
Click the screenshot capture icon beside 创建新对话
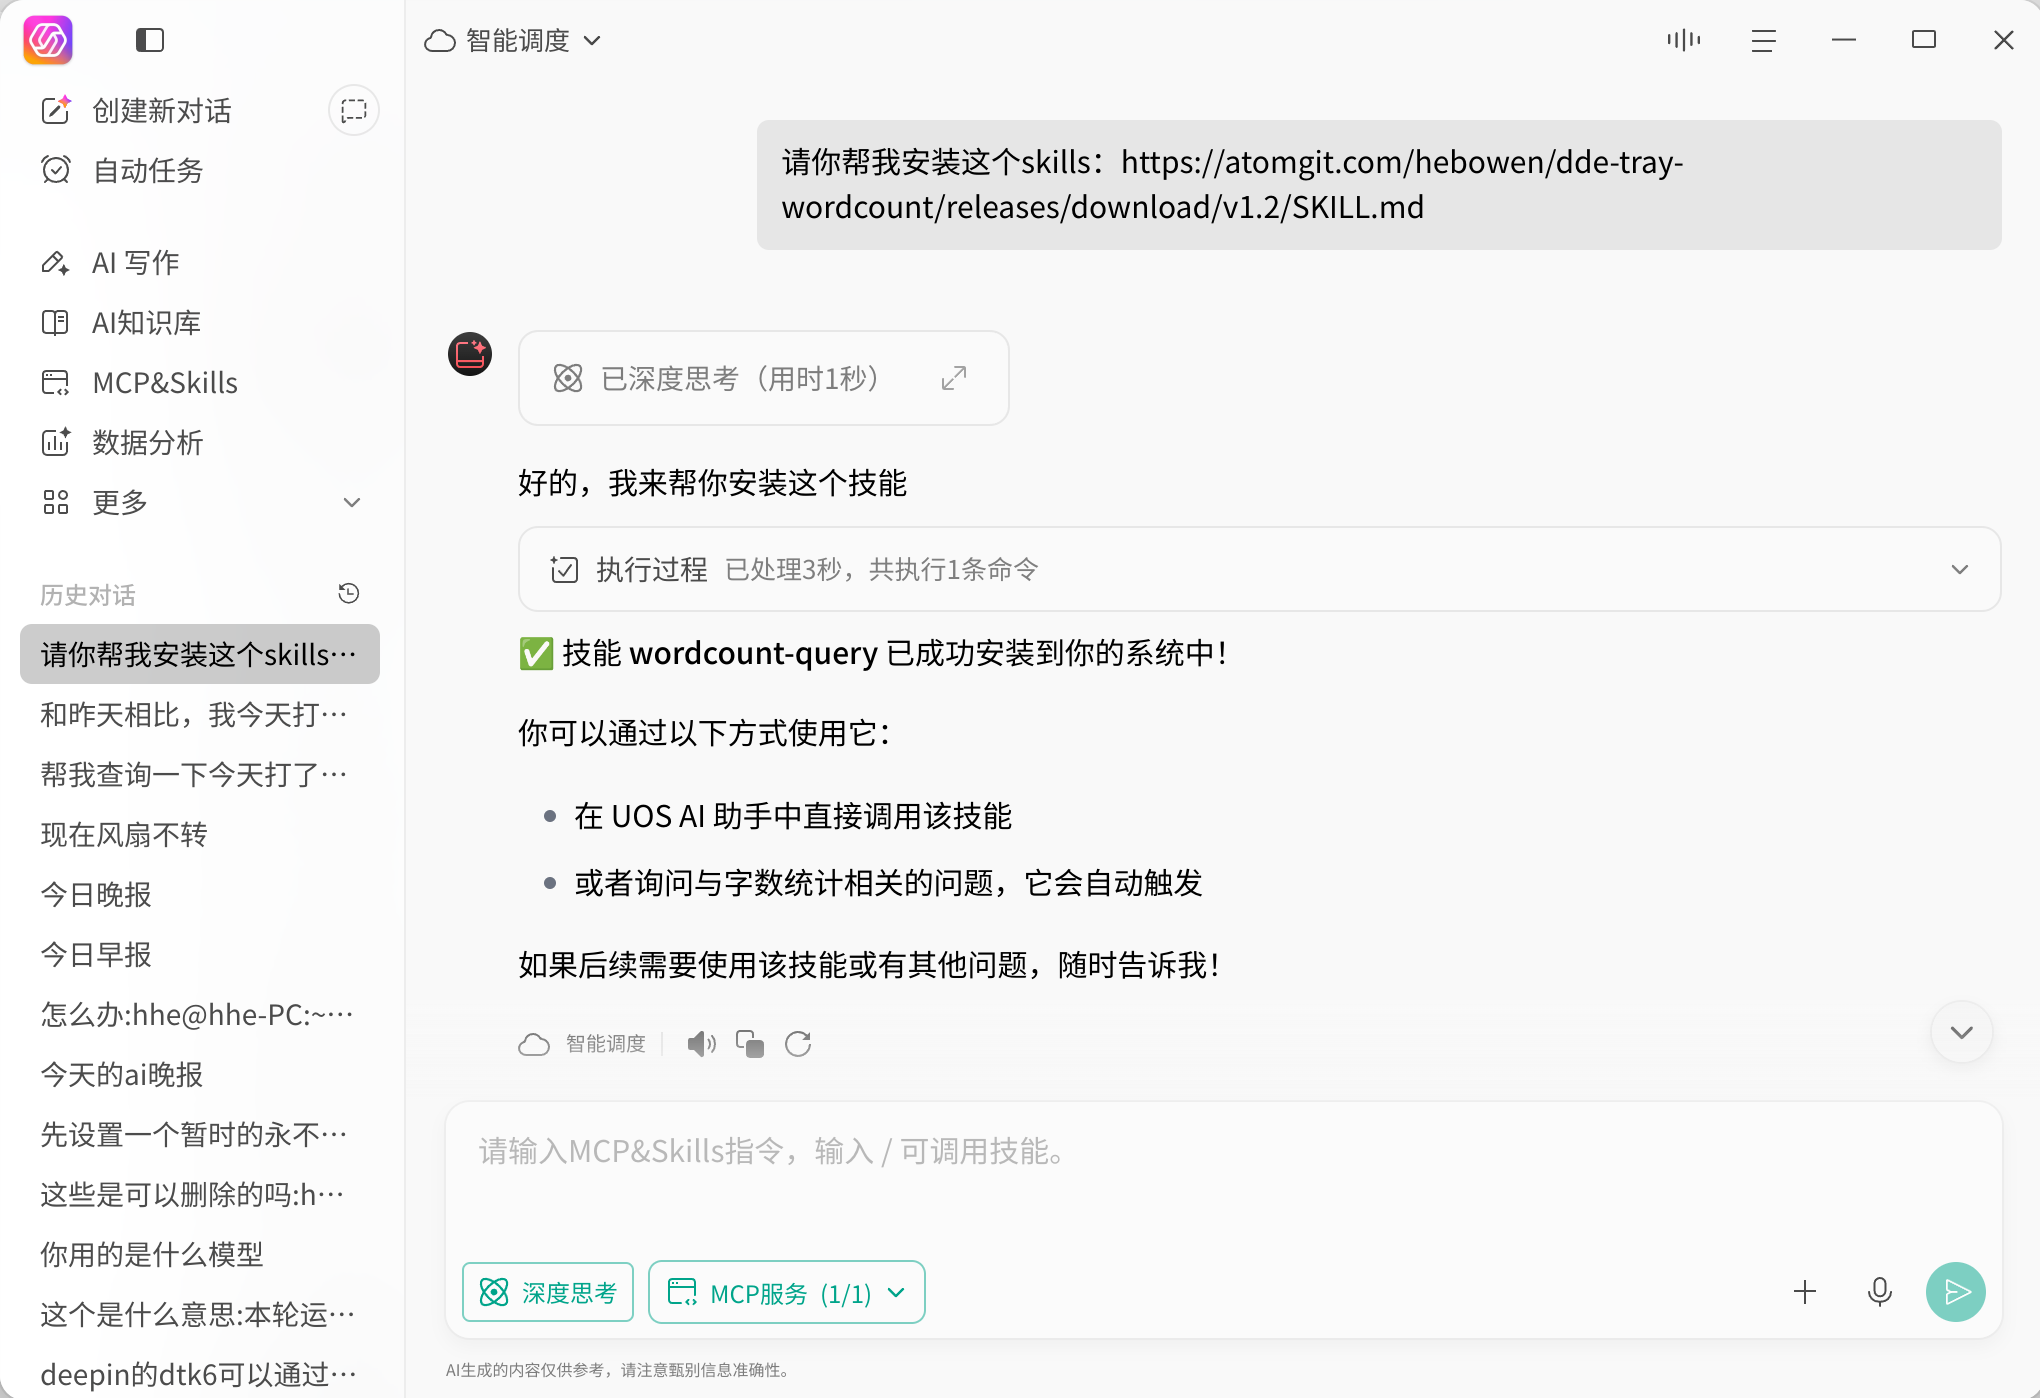(354, 110)
